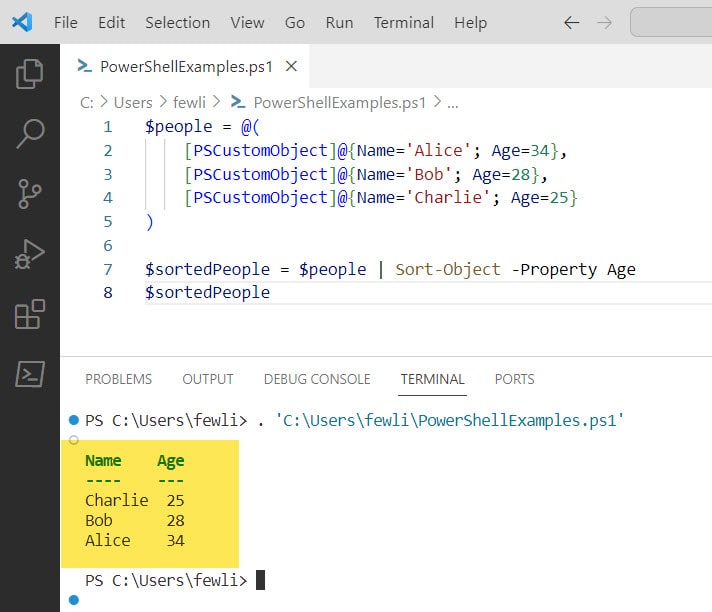Click the fewli breadcrumb segment
Viewport: 712px width, 612px height.
click(x=189, y=103)
